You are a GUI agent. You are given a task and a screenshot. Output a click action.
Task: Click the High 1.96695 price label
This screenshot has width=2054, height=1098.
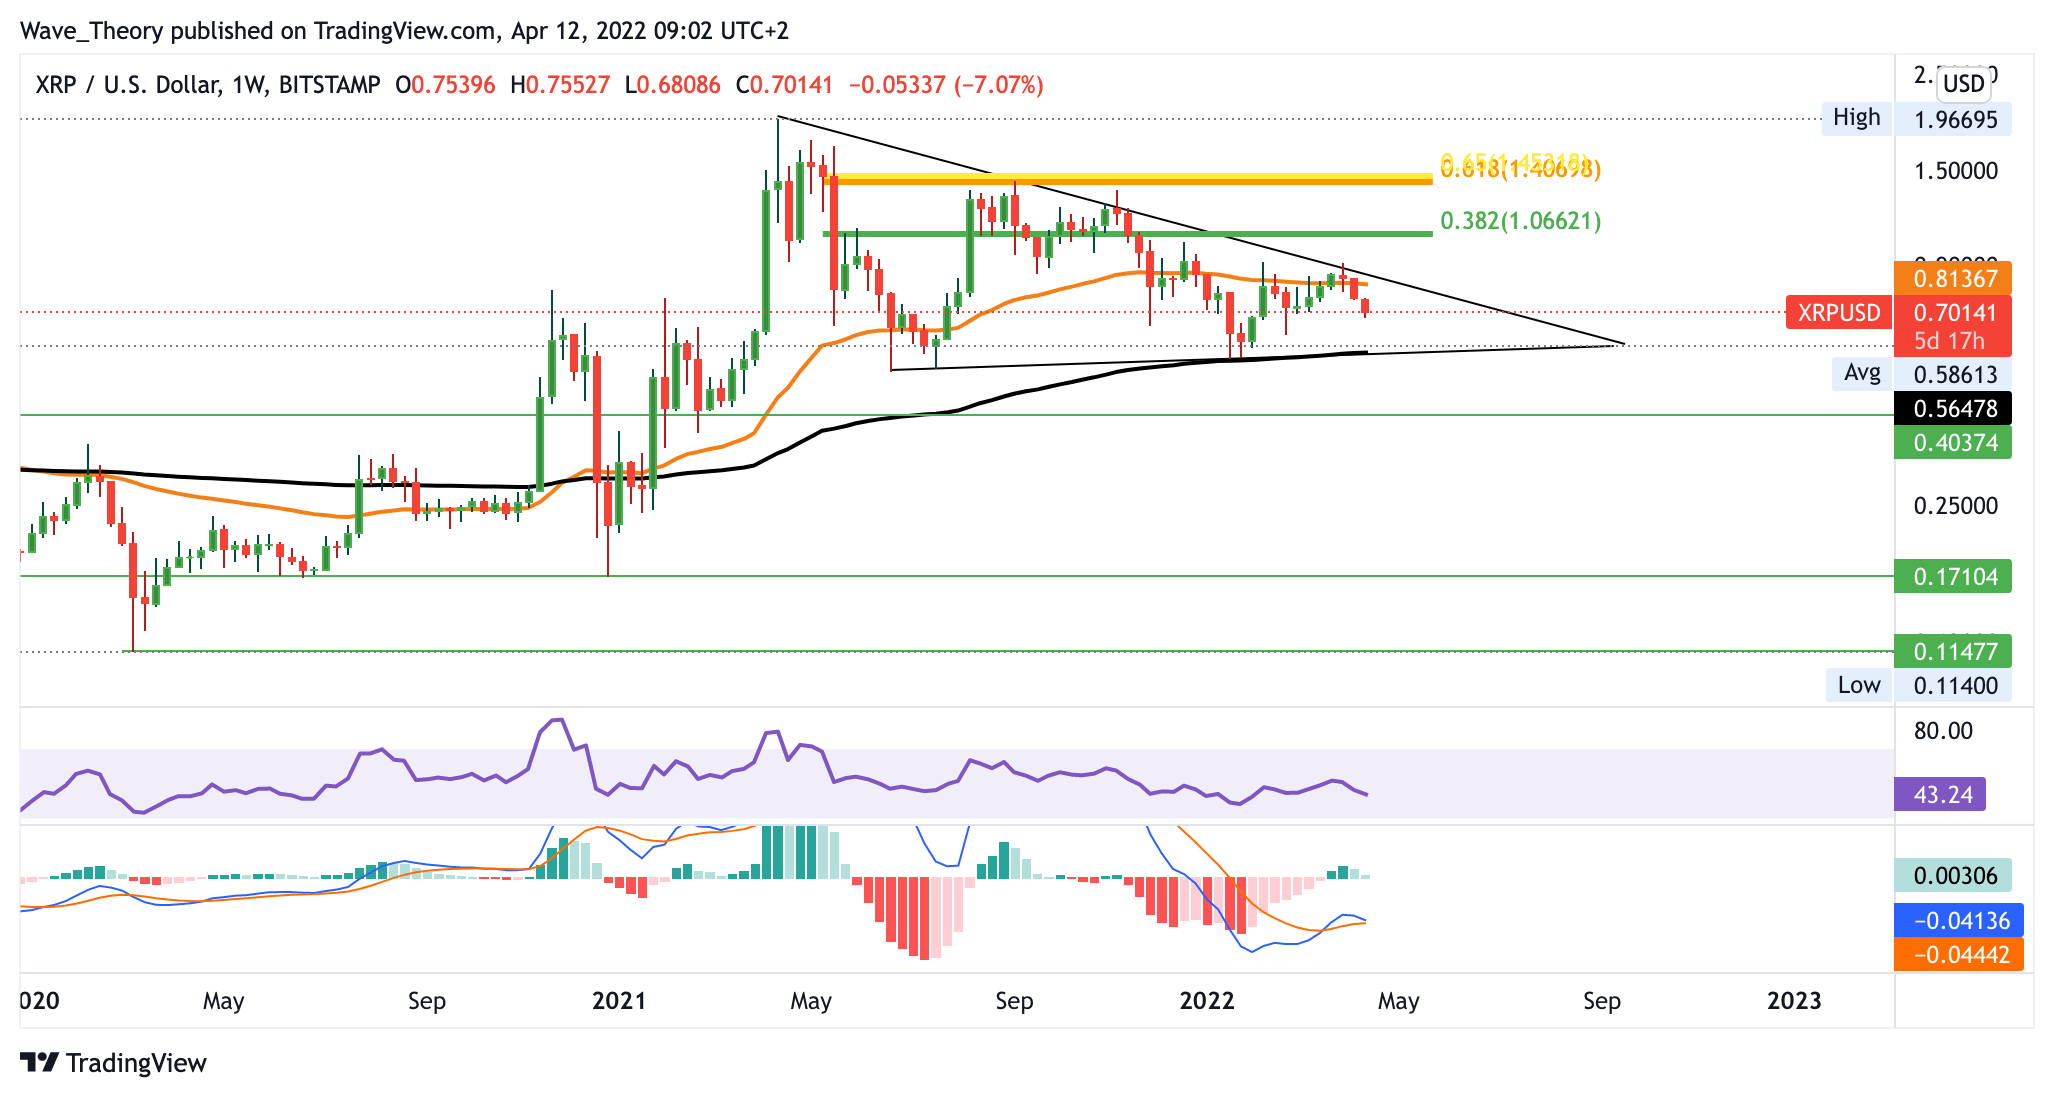[1954, 120]
